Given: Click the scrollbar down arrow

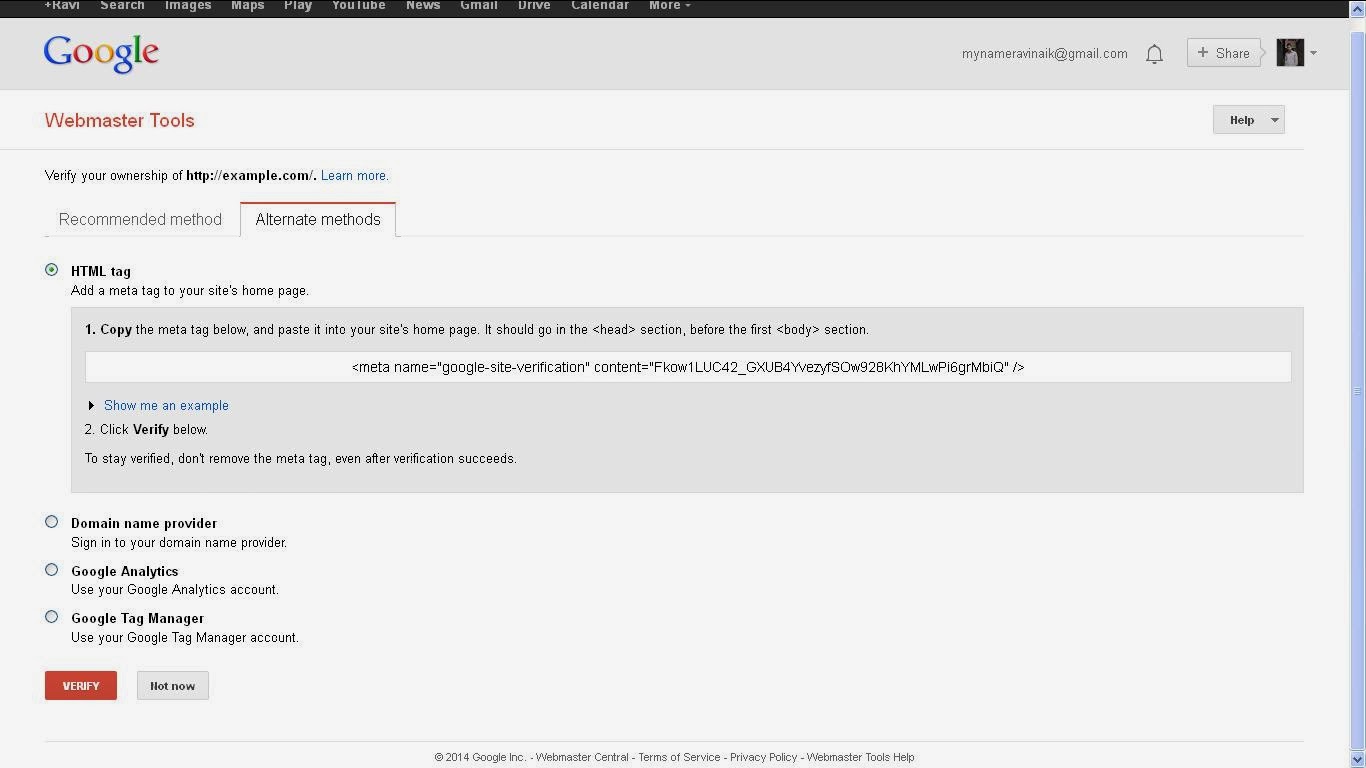Looking at the screenshot, I should pyautogui.click(x=1358, y=760).
